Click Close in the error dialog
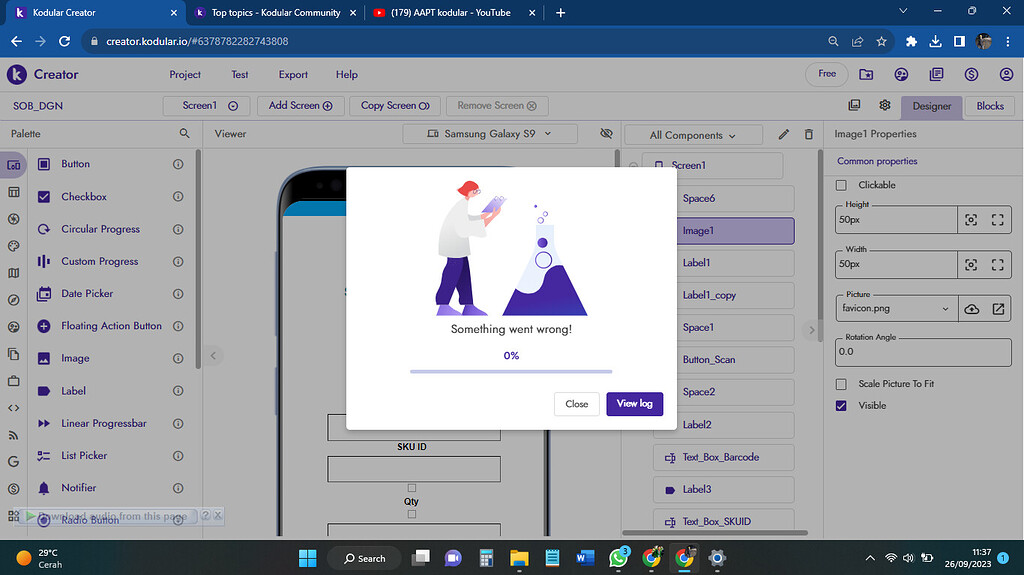Image resolution: width=1024 pixels, height=575 pixels. [x=576, y=404]
